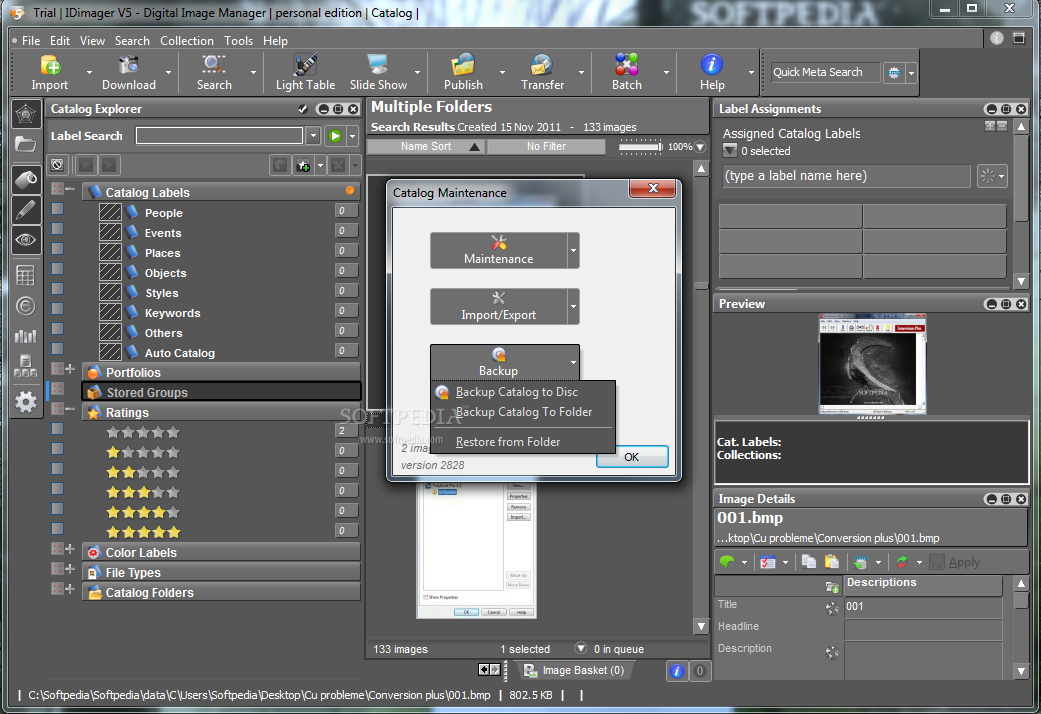Check the zero-star rating checkbox
Screen dimensions: 1041x714
click(x=58, y=428)
